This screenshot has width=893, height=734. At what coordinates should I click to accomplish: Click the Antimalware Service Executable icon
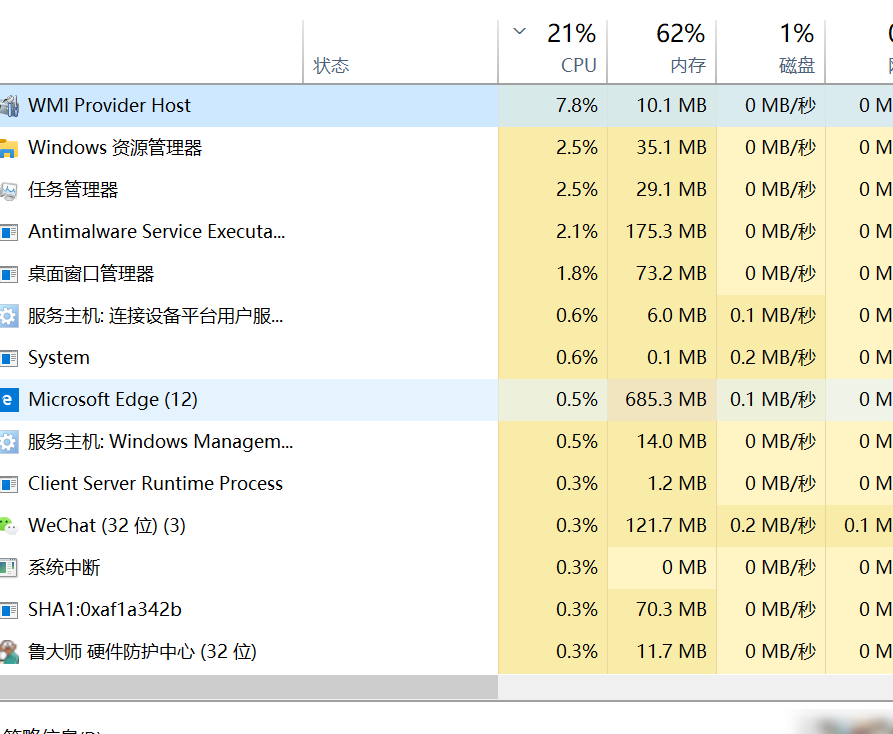[9, 232]
